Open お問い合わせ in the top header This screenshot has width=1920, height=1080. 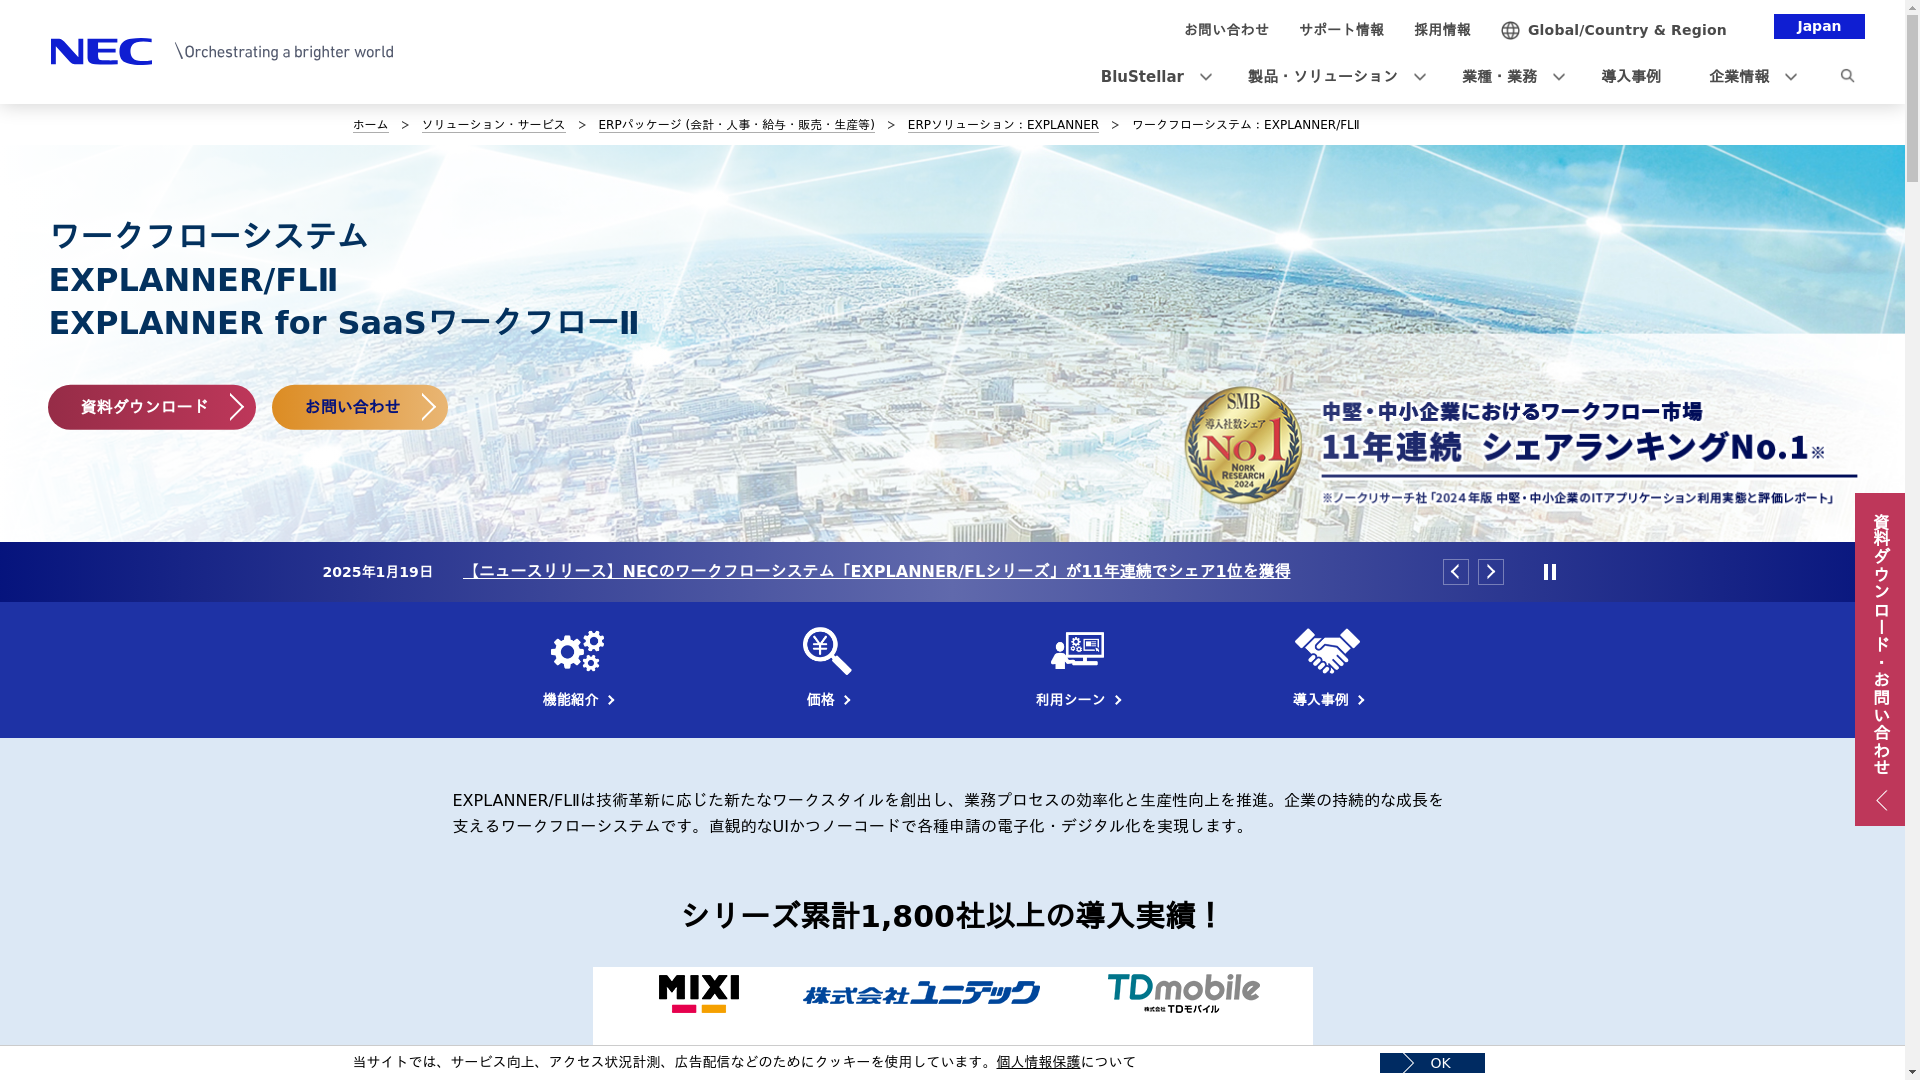(1226, 30)
